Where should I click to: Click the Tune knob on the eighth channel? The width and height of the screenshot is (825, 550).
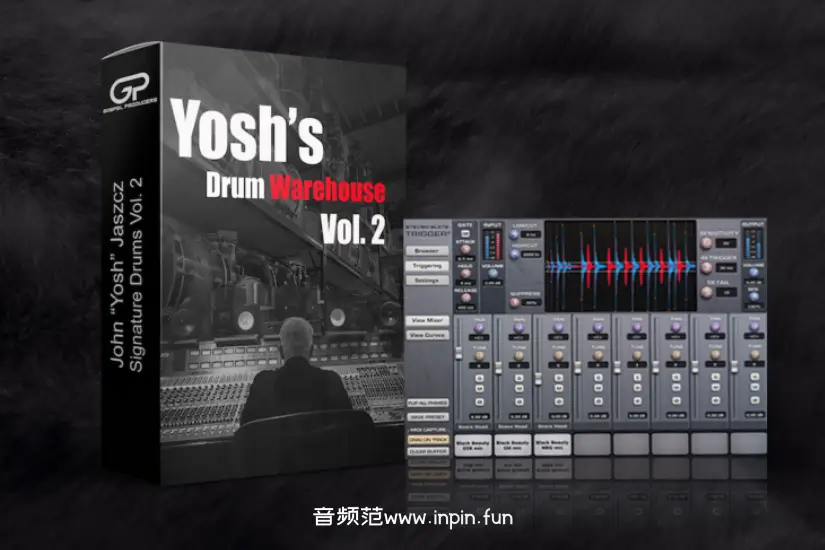pos(754,355)
